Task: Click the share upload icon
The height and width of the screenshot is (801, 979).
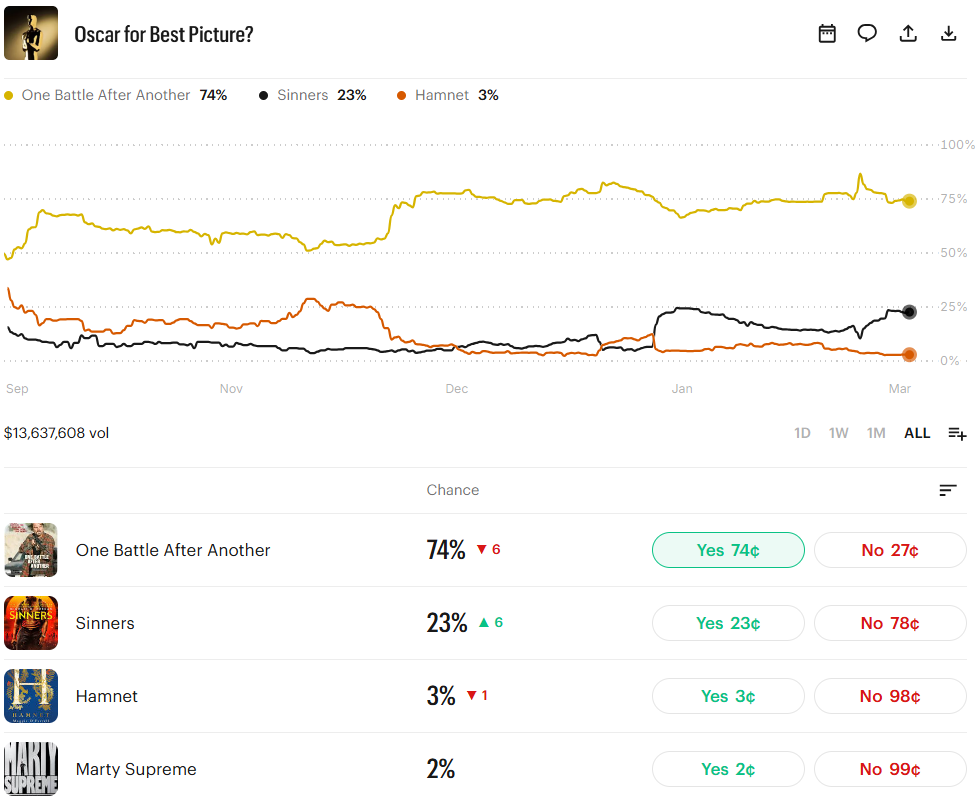Action: (x=908, y=33)
